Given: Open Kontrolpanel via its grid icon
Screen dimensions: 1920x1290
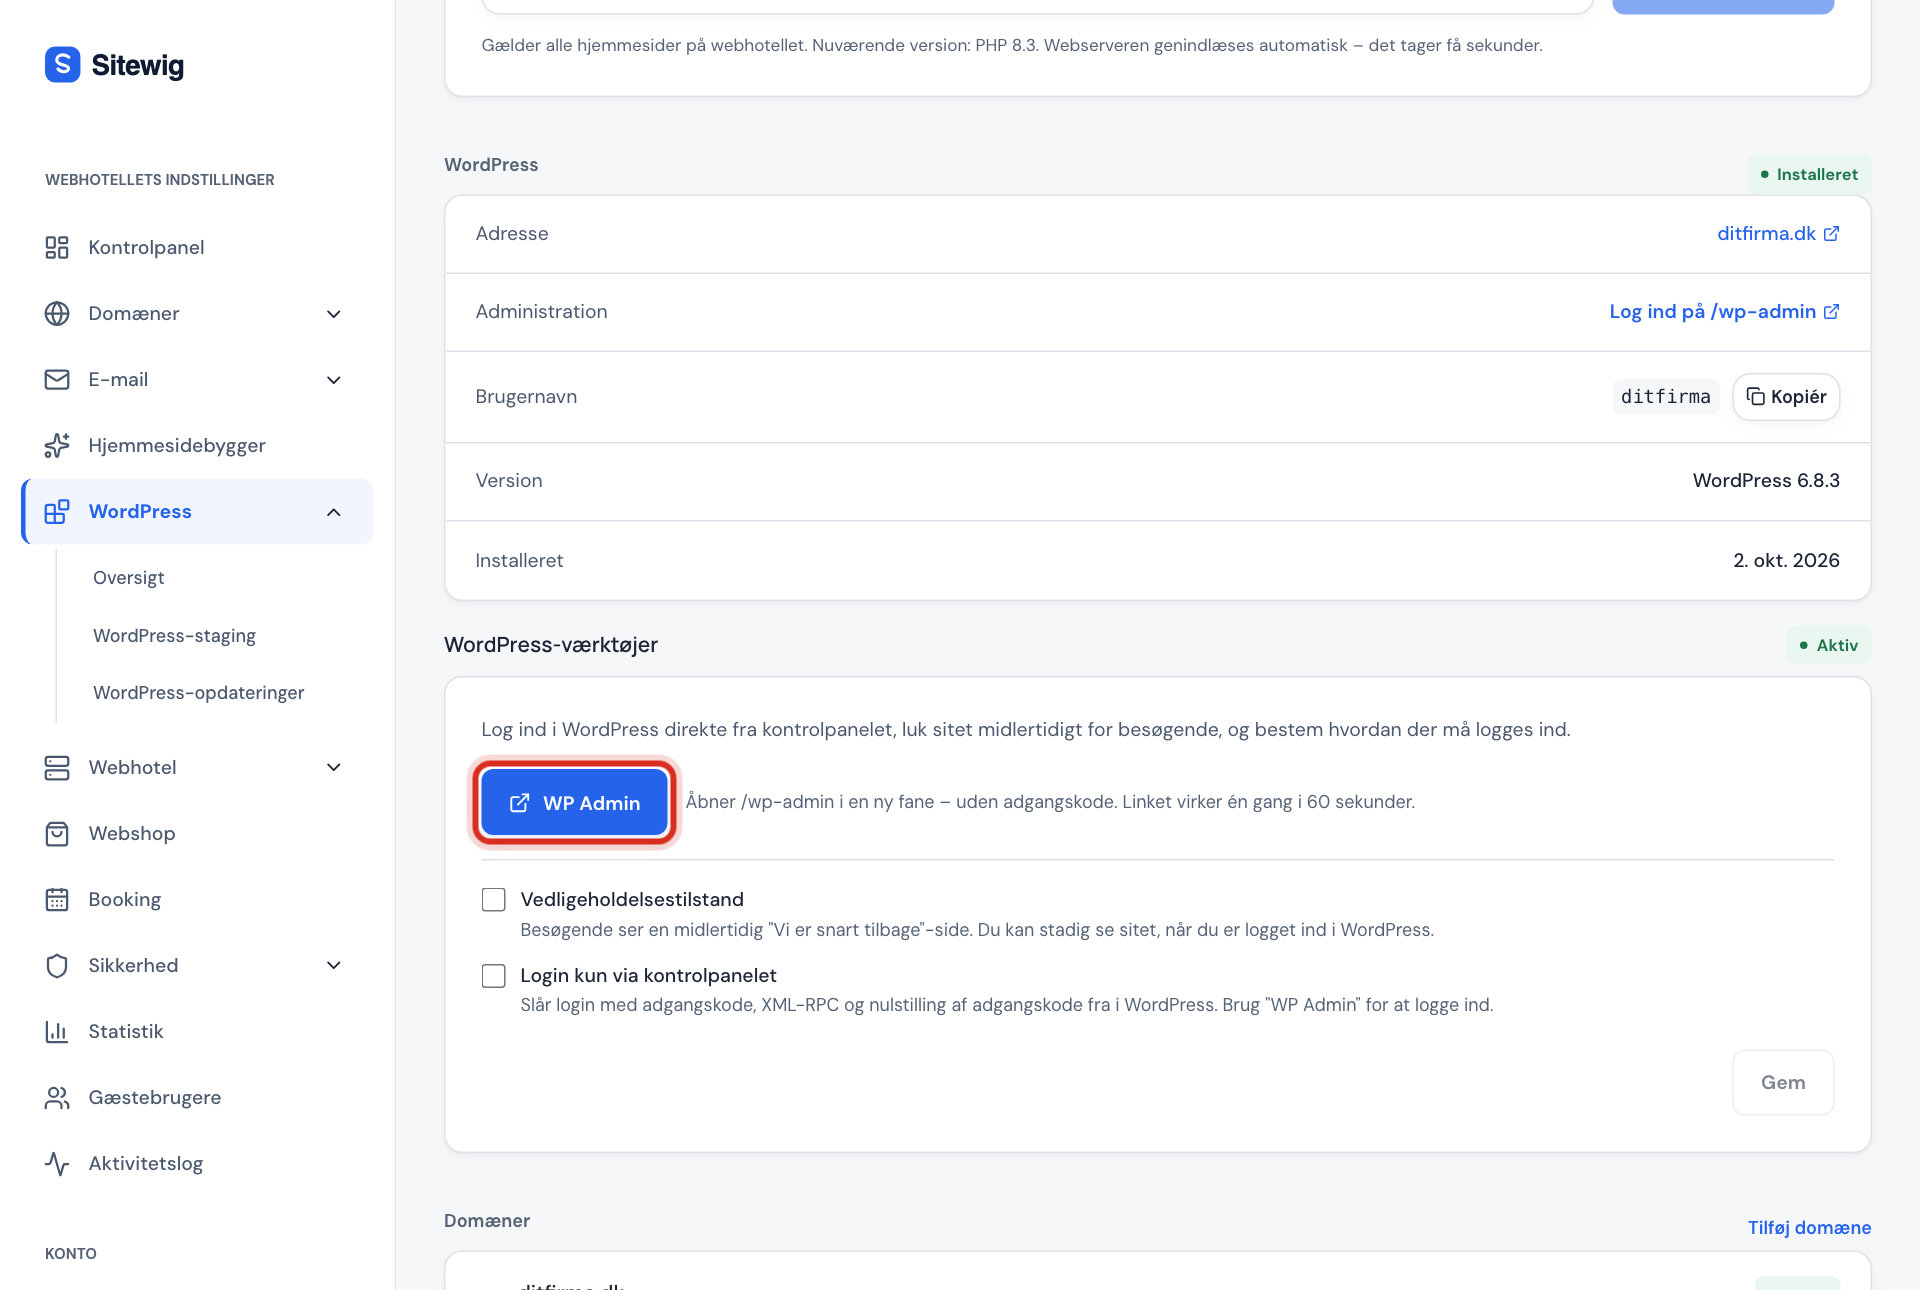Looking at the screenshot, I should [57, 247].
